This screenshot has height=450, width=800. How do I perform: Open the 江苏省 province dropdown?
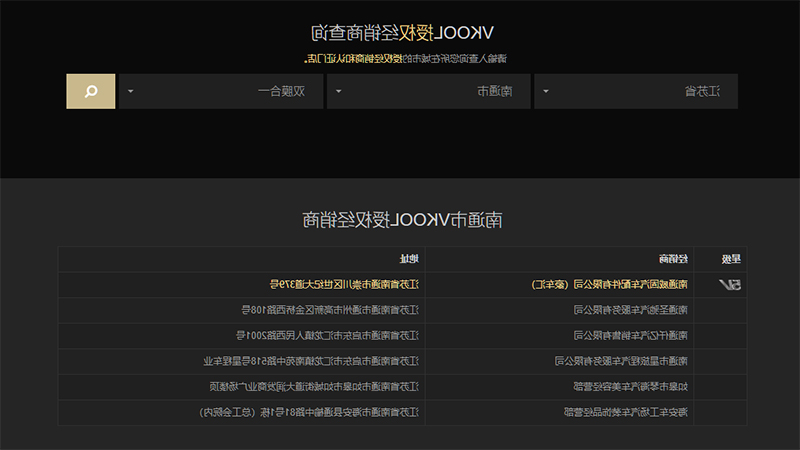click(636, 91)
